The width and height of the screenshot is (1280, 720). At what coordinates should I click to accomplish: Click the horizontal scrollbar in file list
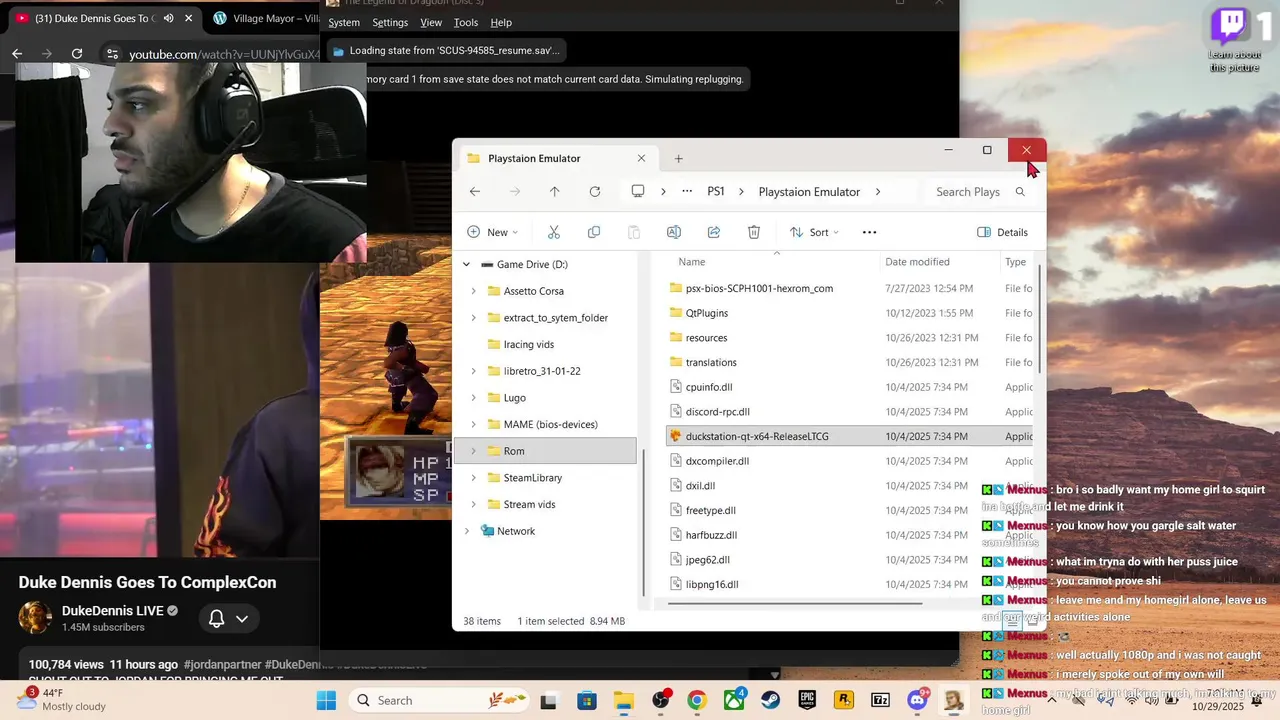[x=795, y=603]
